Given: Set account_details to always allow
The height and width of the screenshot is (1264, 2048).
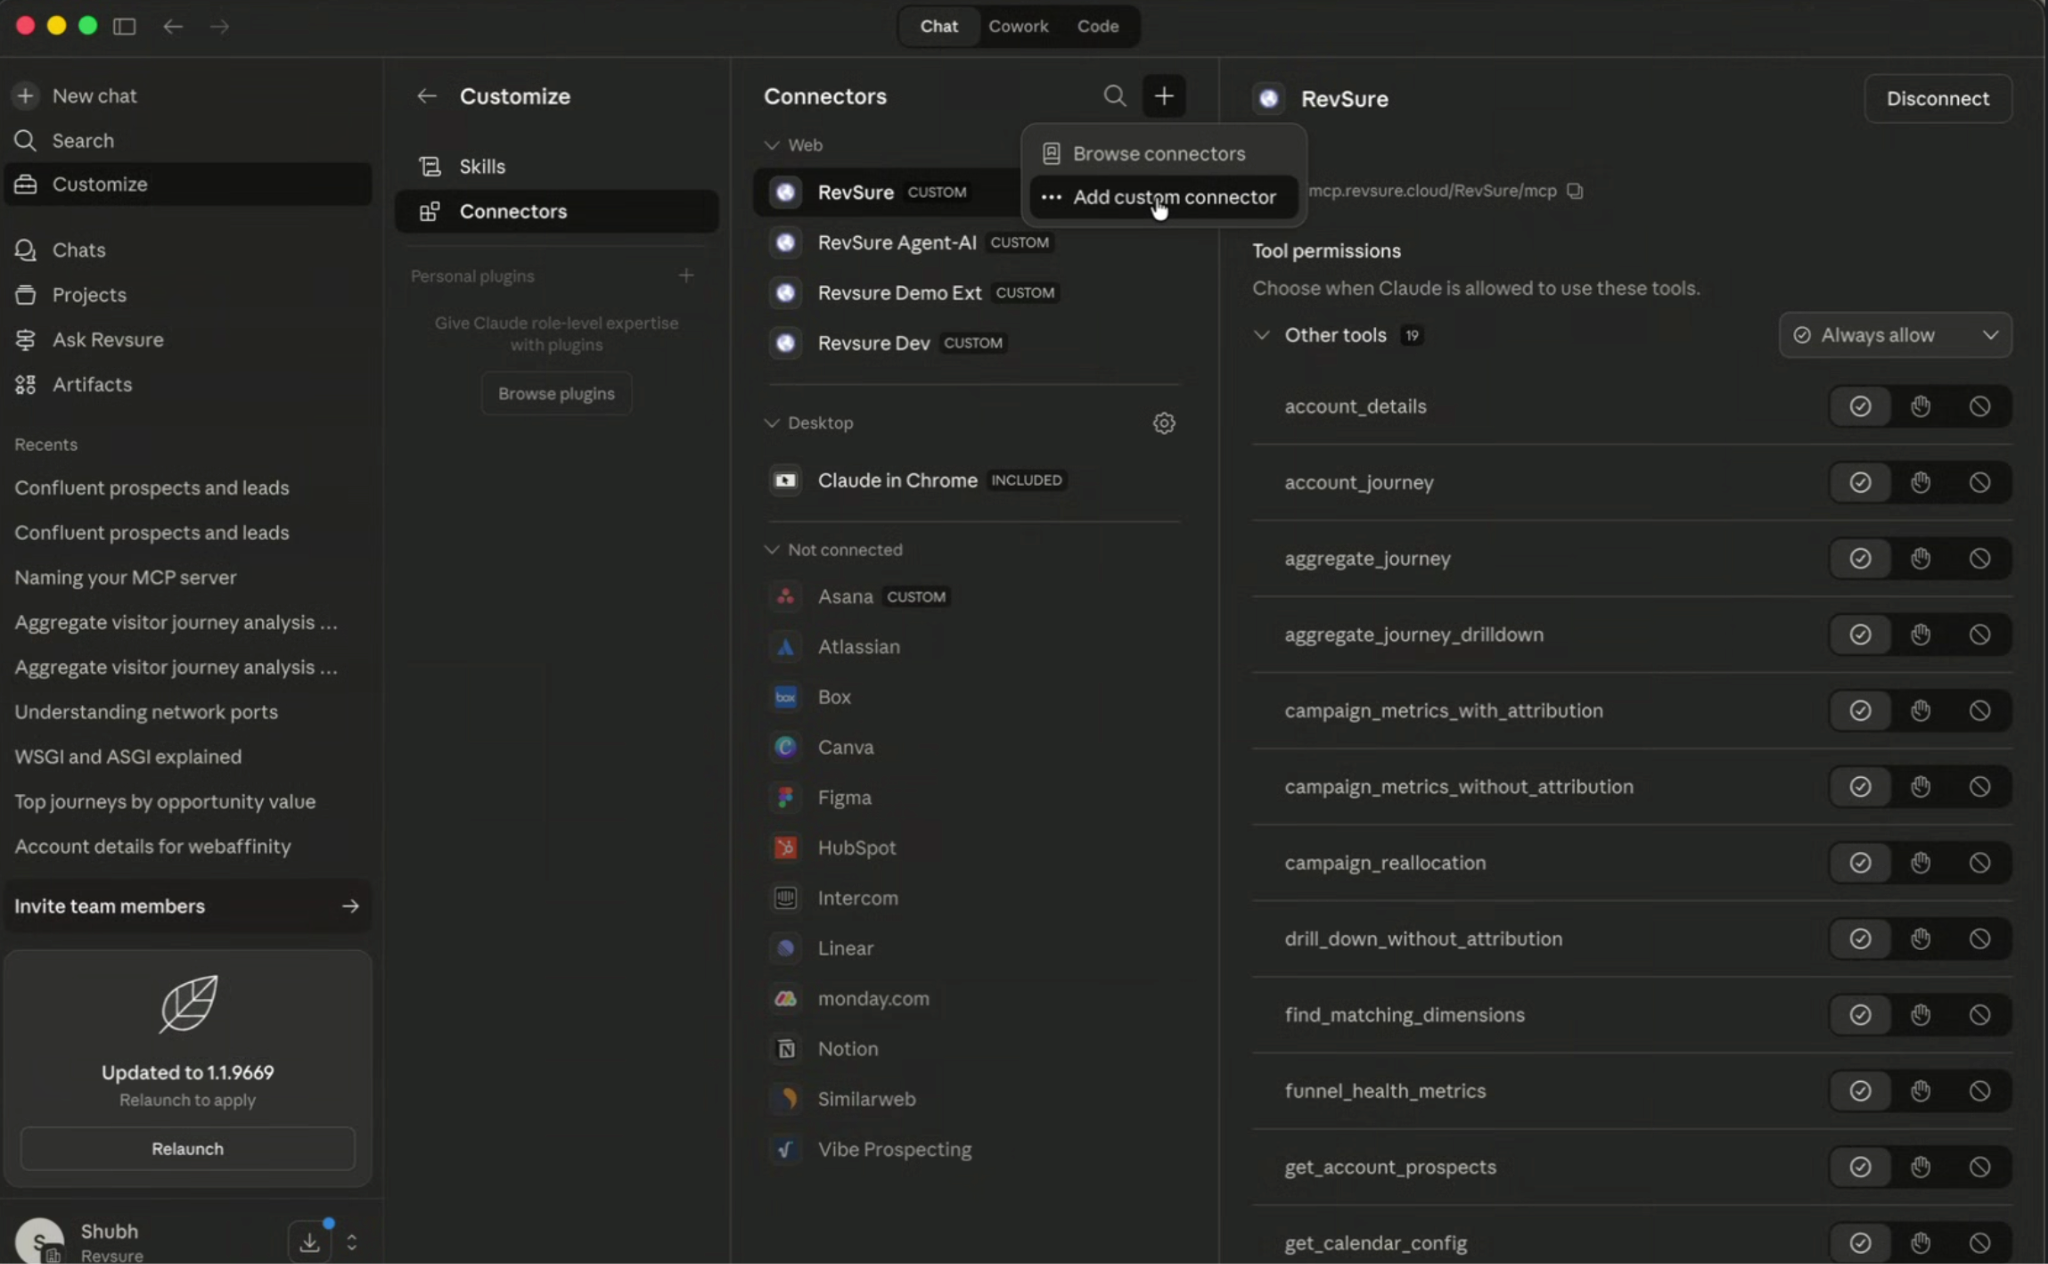Looking at the screenshot, I should click(x=1860, y=406).
